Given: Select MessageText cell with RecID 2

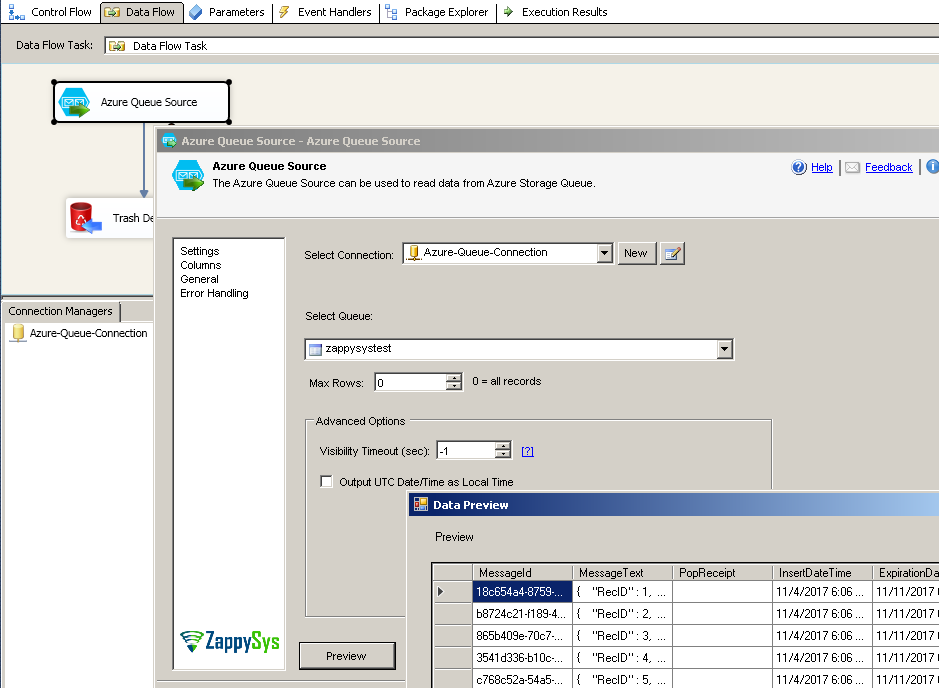Looking at the screenshot, I should [x=622, y=614].
